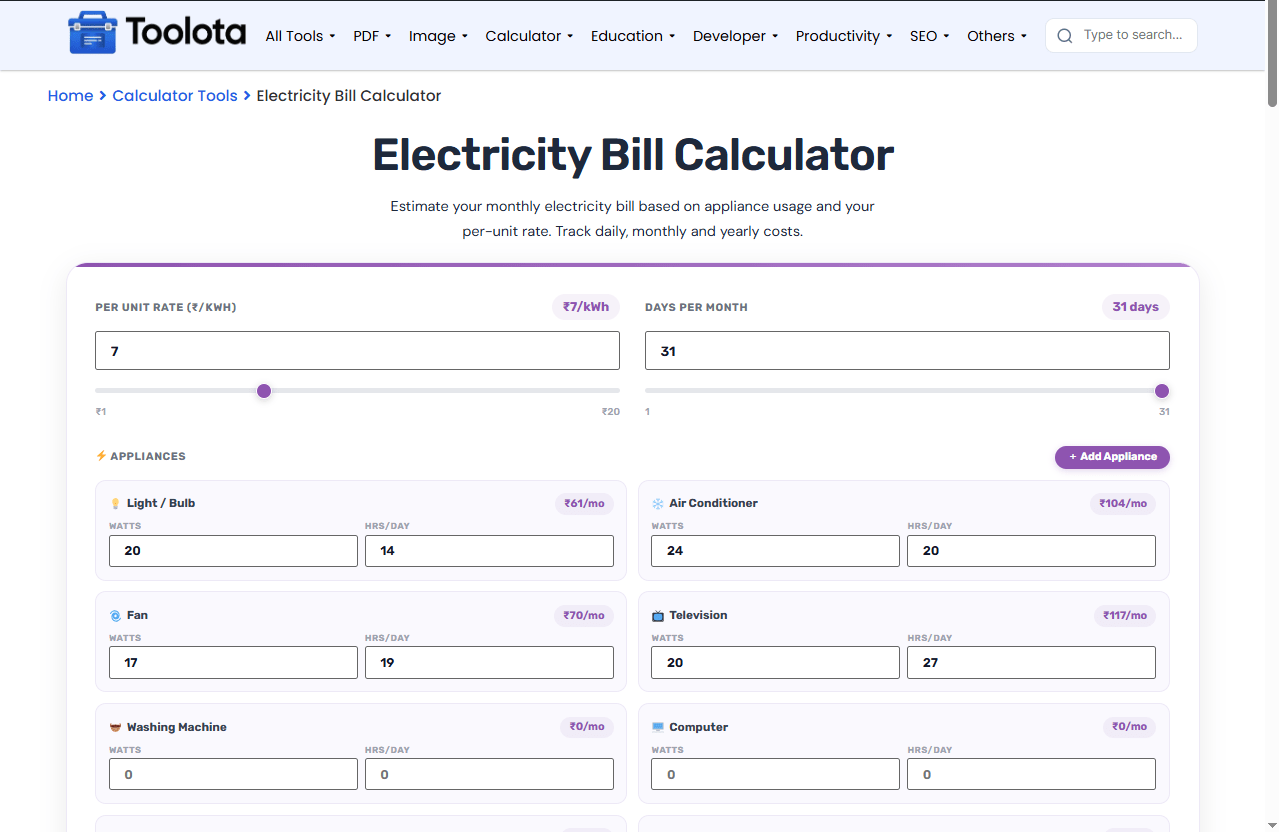Edit Fan watts field

[233, 663]
